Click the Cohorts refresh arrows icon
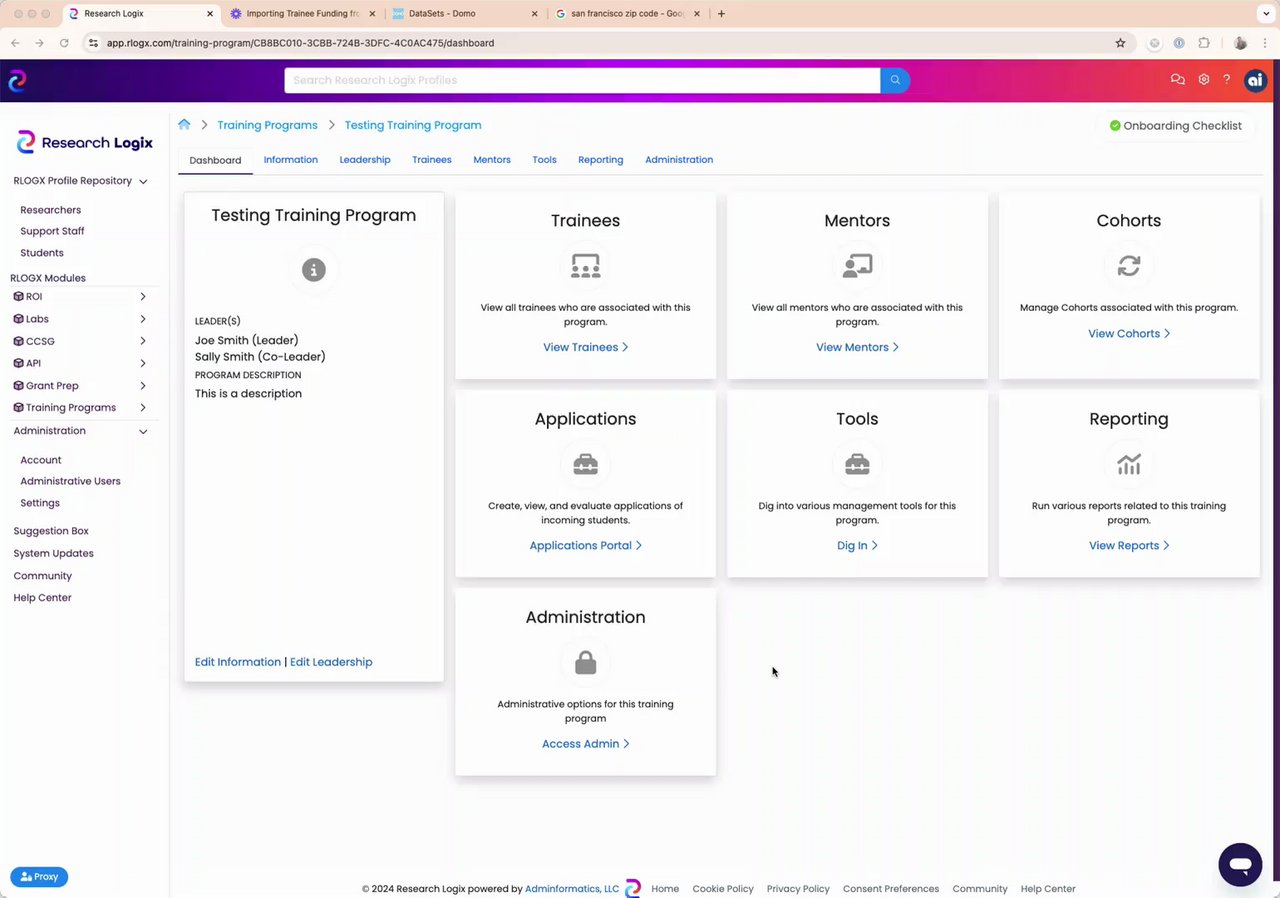 (1129, 265)
